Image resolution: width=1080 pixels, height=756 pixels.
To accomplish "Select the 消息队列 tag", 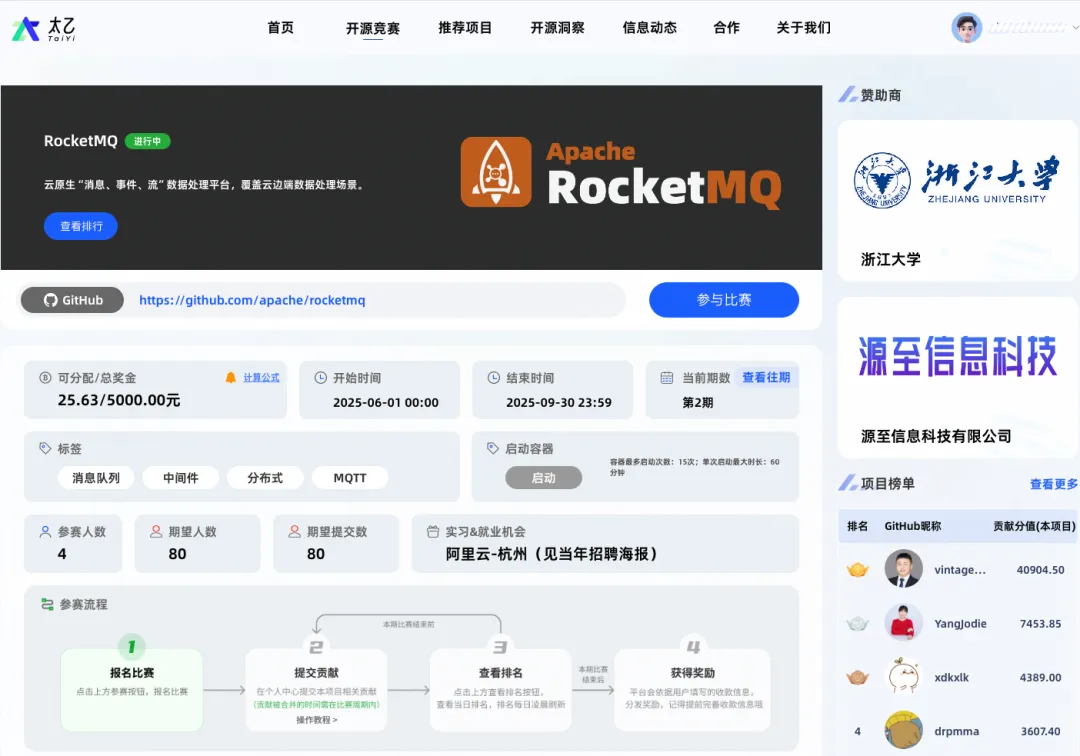I will (x=96, y=478).
